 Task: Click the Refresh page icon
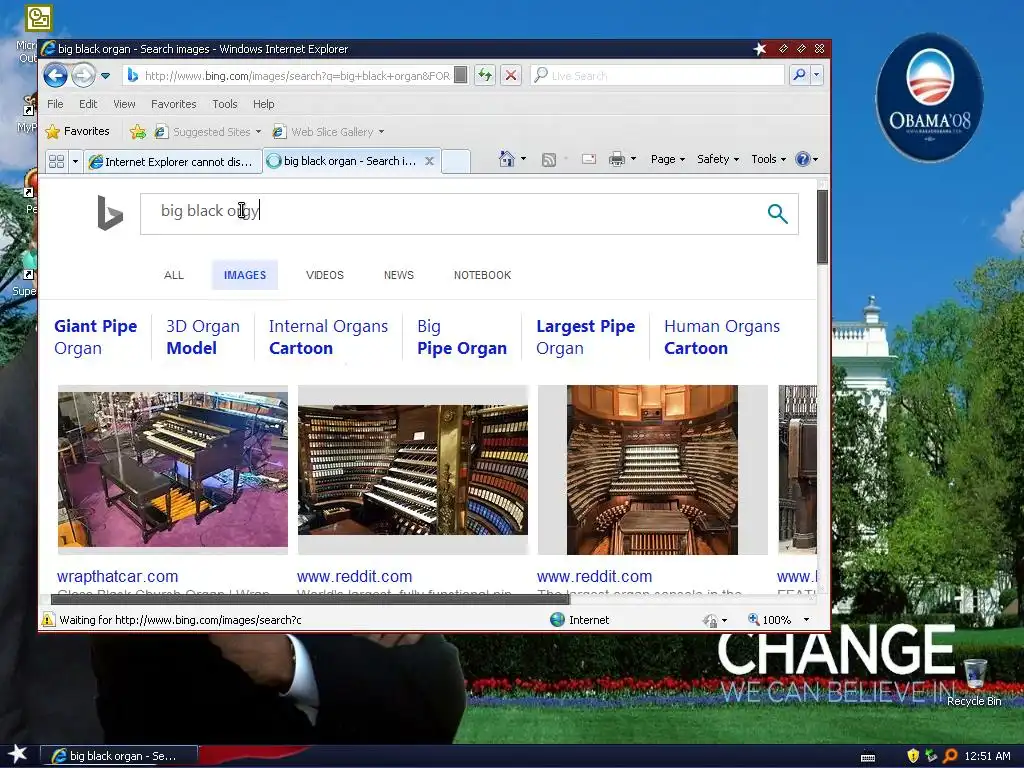[485, 76]
